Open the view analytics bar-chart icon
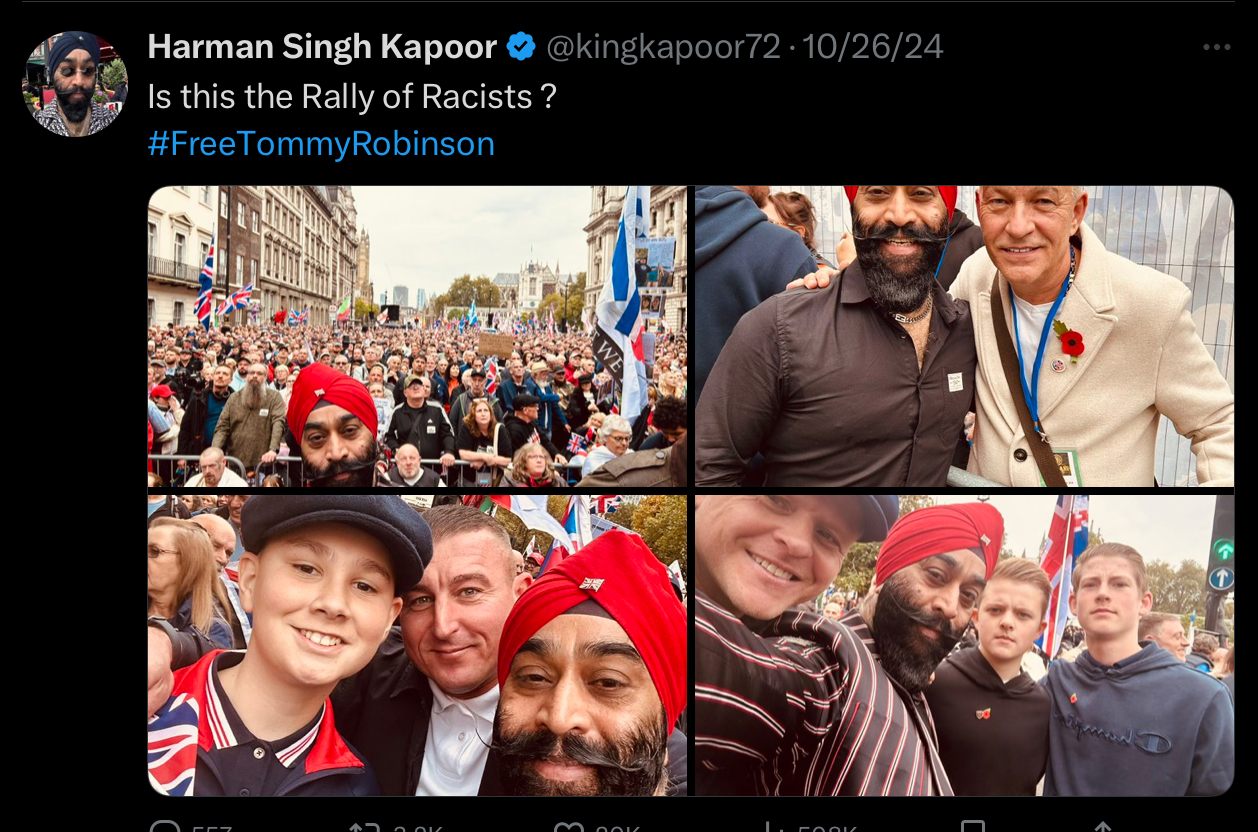The width and height of the screenshot is (1258, 832). coord(771,827)
